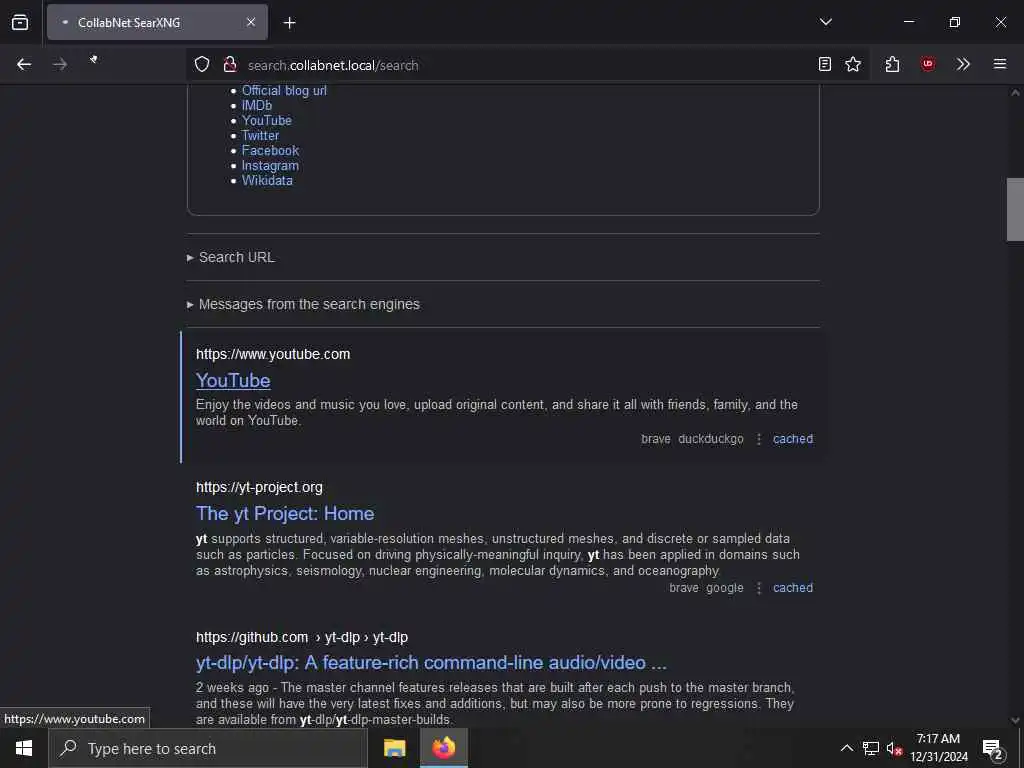Click the https://www.youtube.com result URL
Image resolution: width=1024 pixels, height=768 pixels.
pos(273,354)
